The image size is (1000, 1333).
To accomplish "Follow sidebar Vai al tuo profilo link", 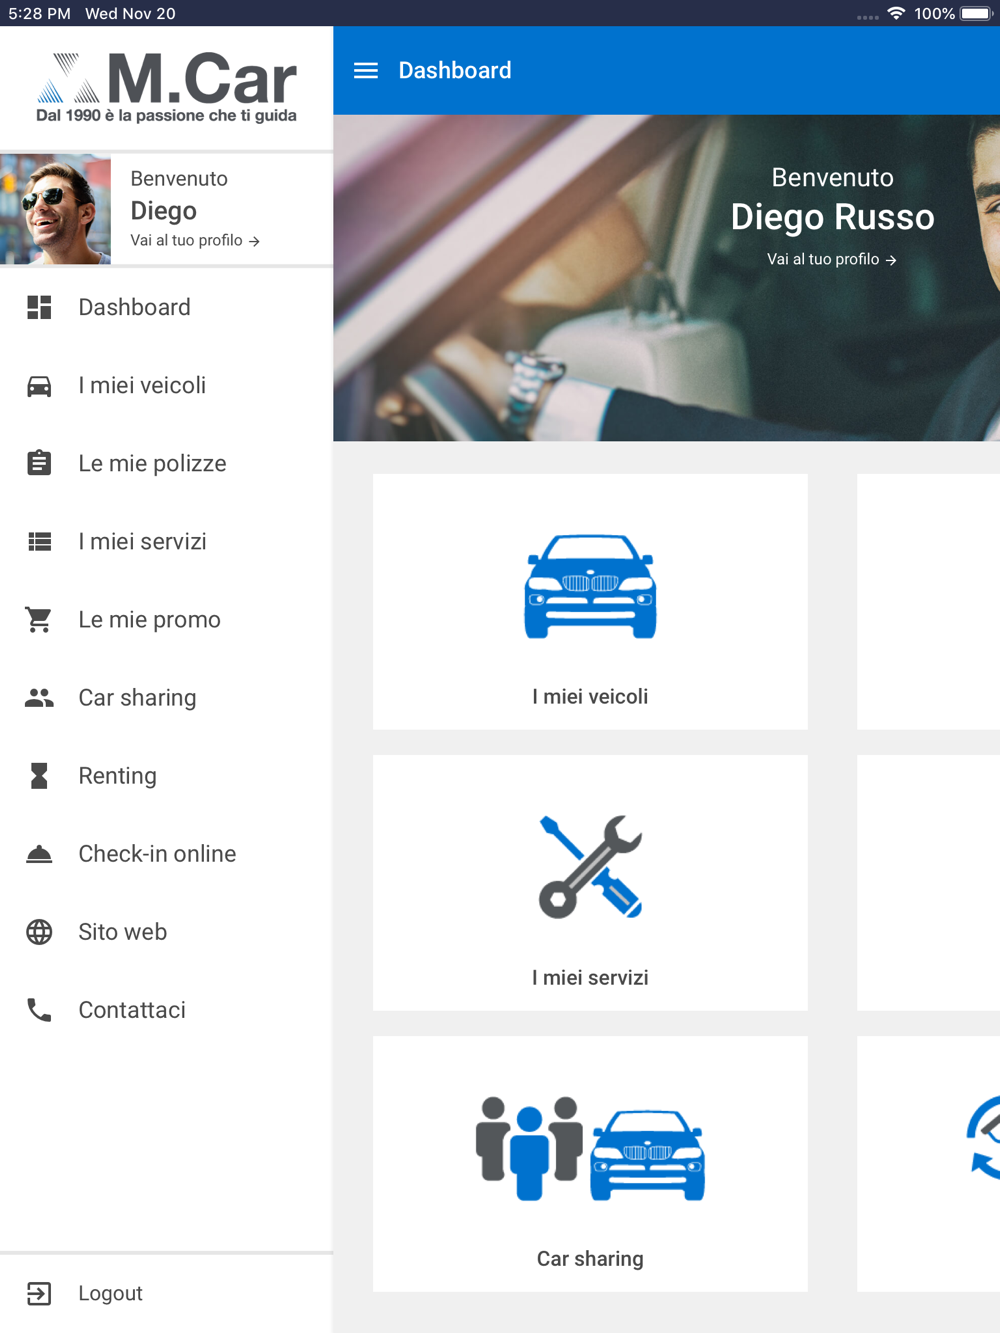I will [x=195, y=240].
